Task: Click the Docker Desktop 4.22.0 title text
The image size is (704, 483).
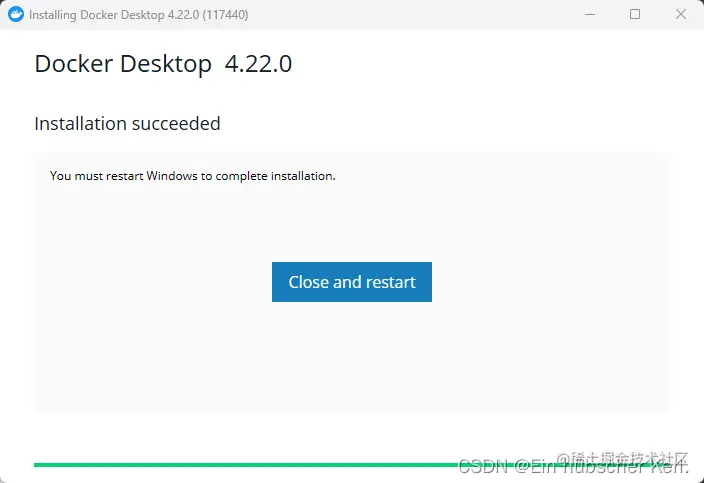Action: coord(163,64)
